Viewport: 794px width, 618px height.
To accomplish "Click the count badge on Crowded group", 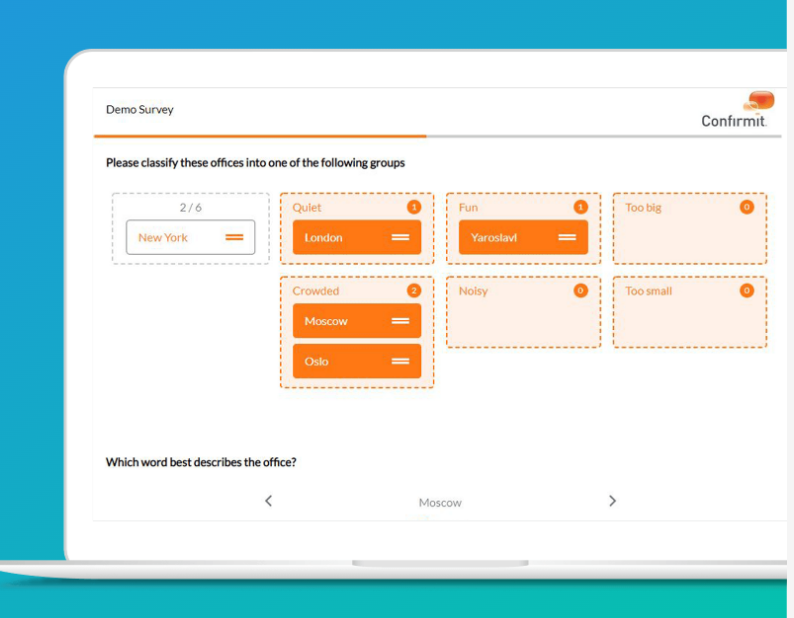I will point(414,291).
